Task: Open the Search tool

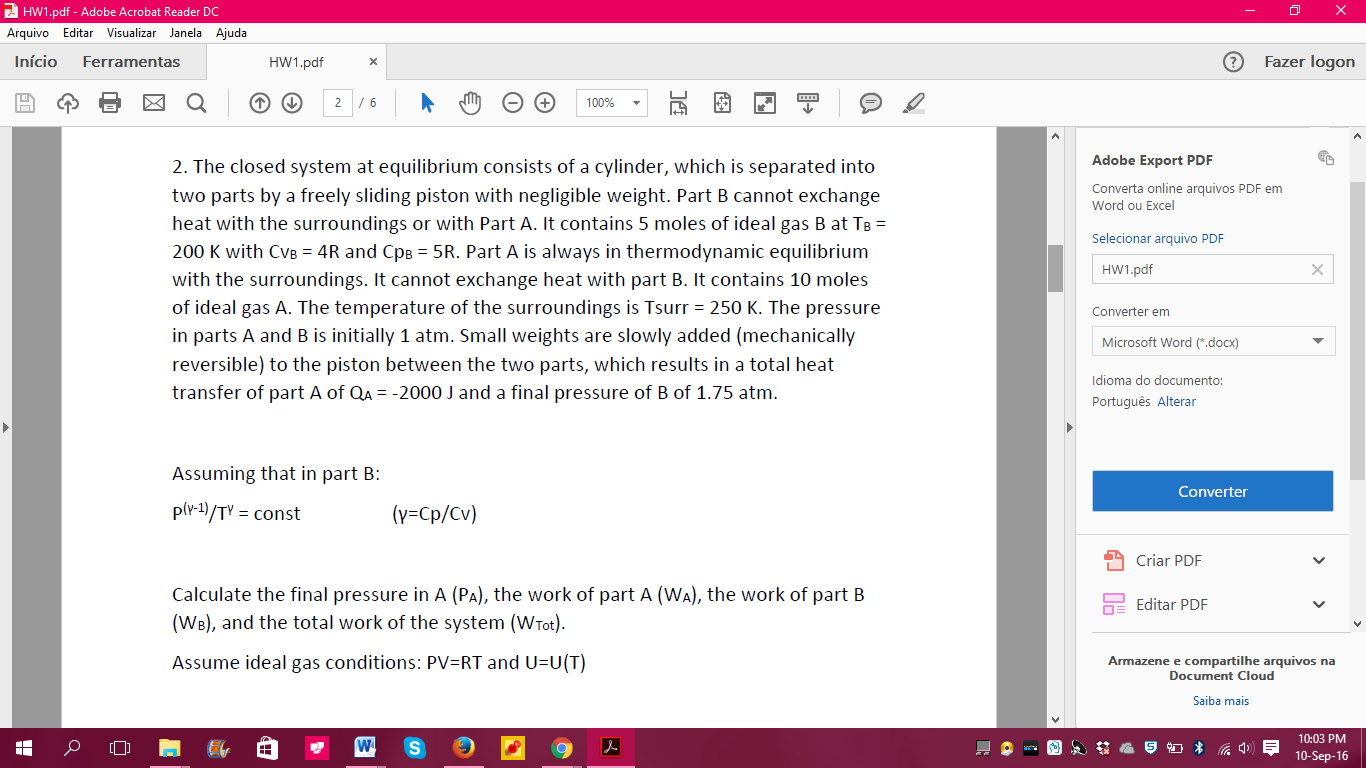Action: point(196,103)
